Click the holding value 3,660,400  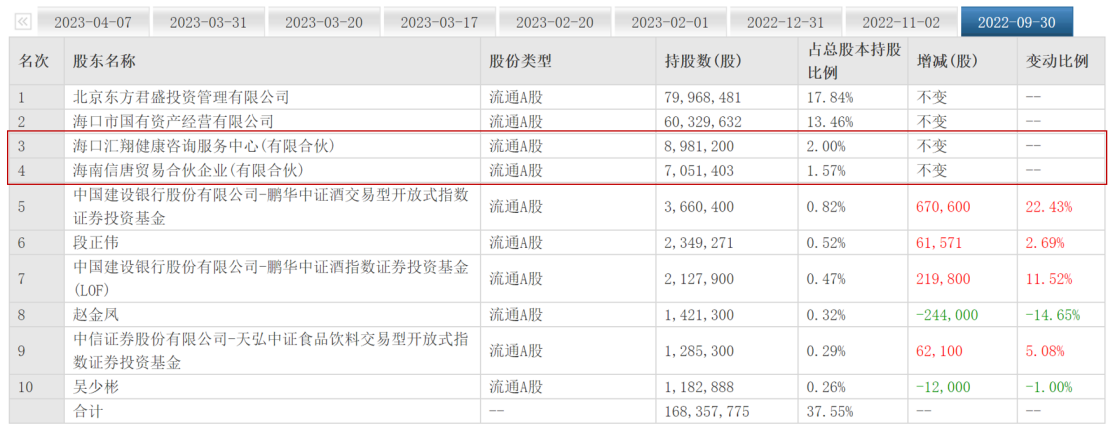(698, 207)
